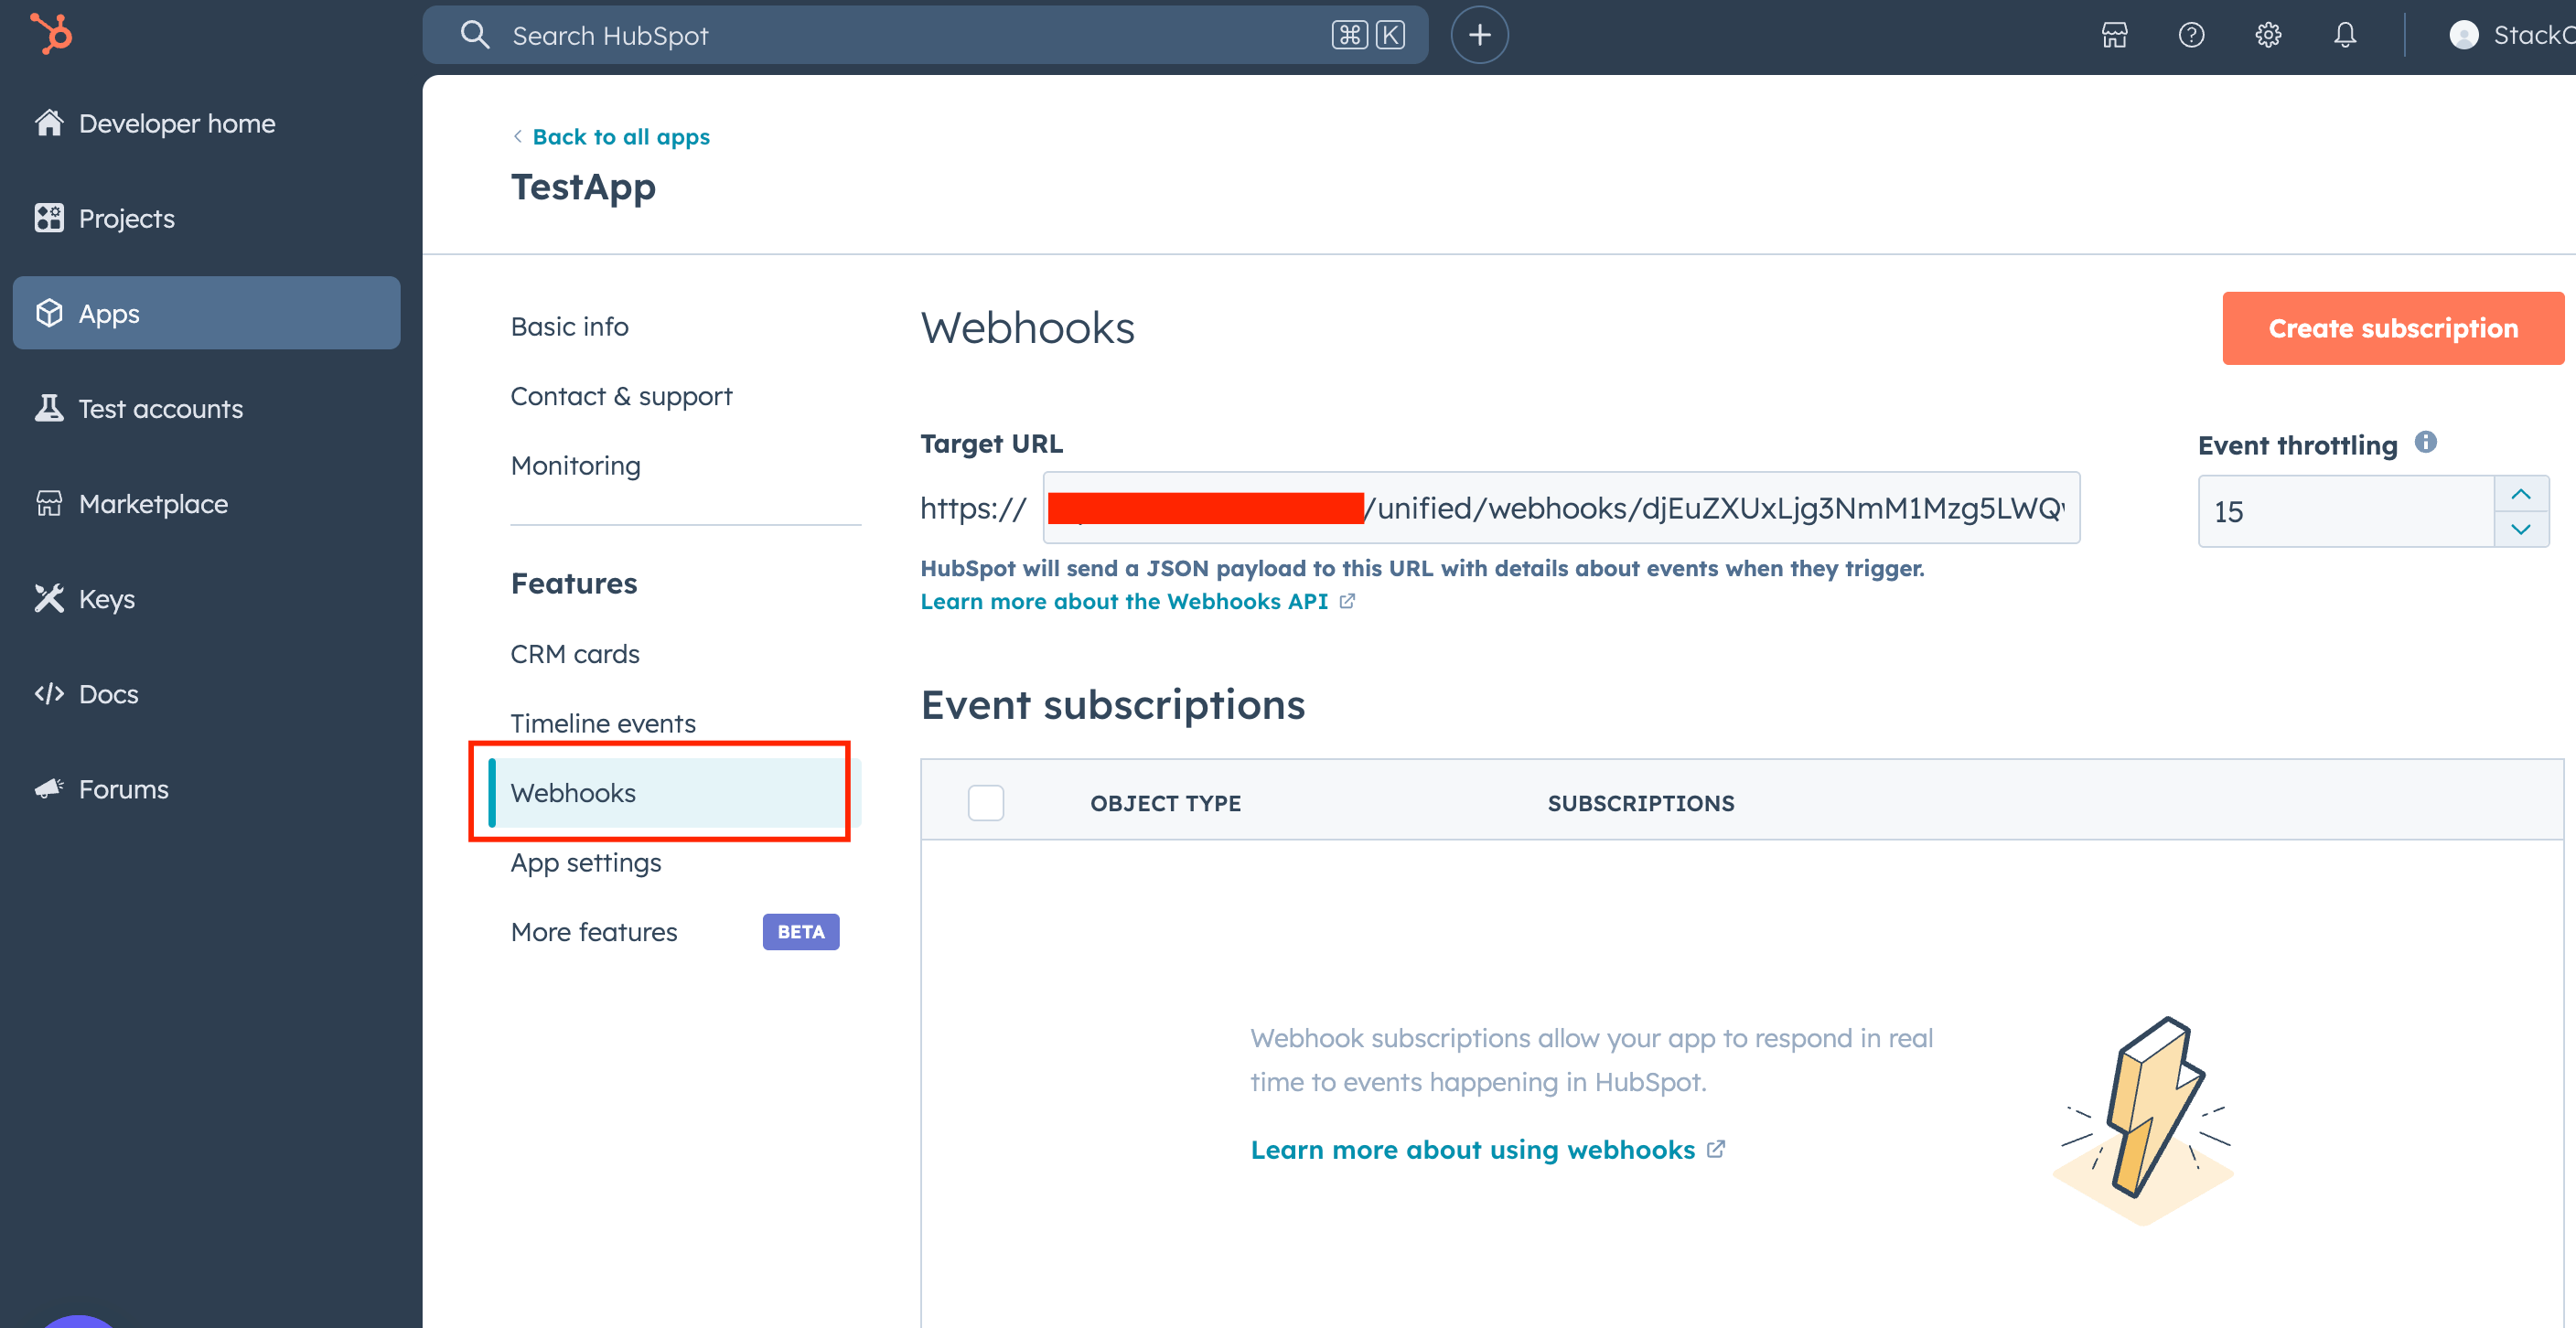Screen dimensions: 2576x1328
Task: Click the Keys tools icon
Action: point(49,598)
